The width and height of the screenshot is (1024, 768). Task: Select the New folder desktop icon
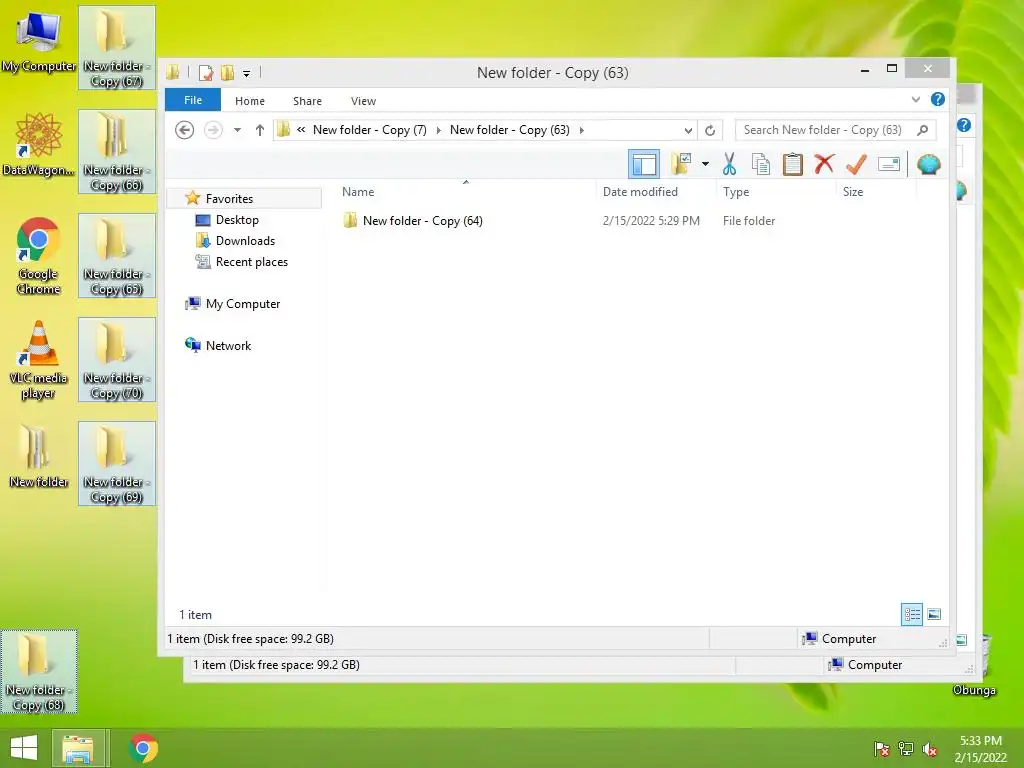(39, 455)
